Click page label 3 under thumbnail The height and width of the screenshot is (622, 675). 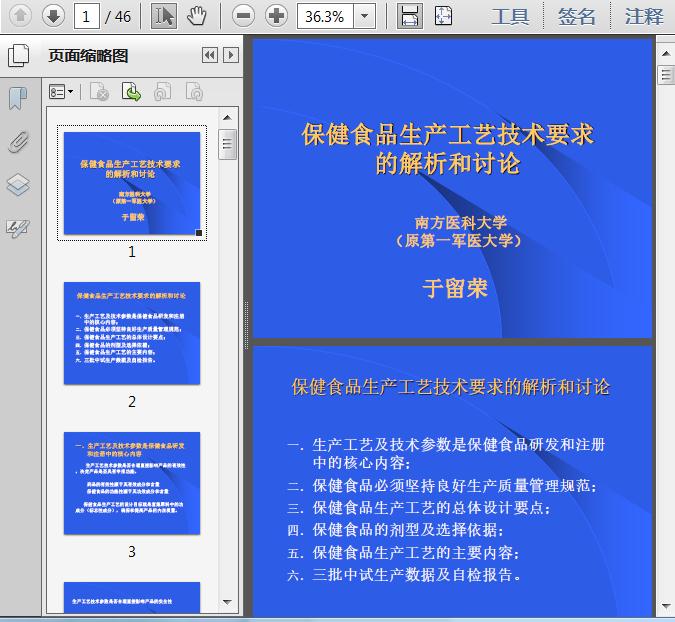pyautogui.click(x=132, y=551)
